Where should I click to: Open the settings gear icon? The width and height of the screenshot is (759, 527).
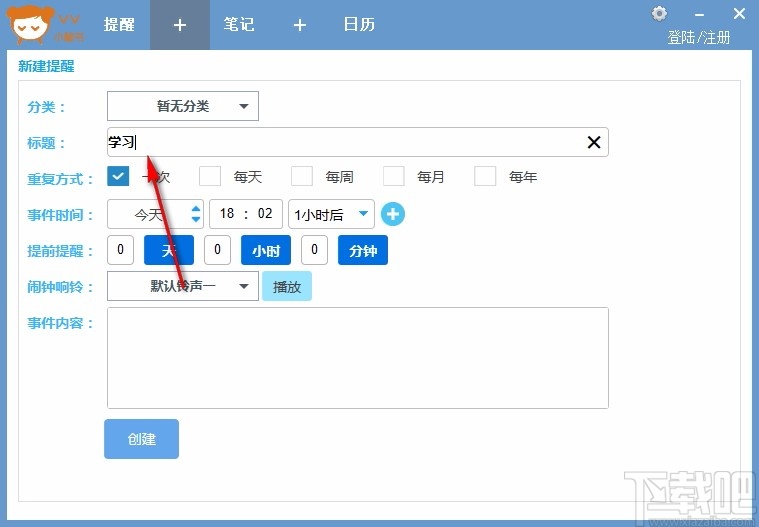(x=659, y=14)
